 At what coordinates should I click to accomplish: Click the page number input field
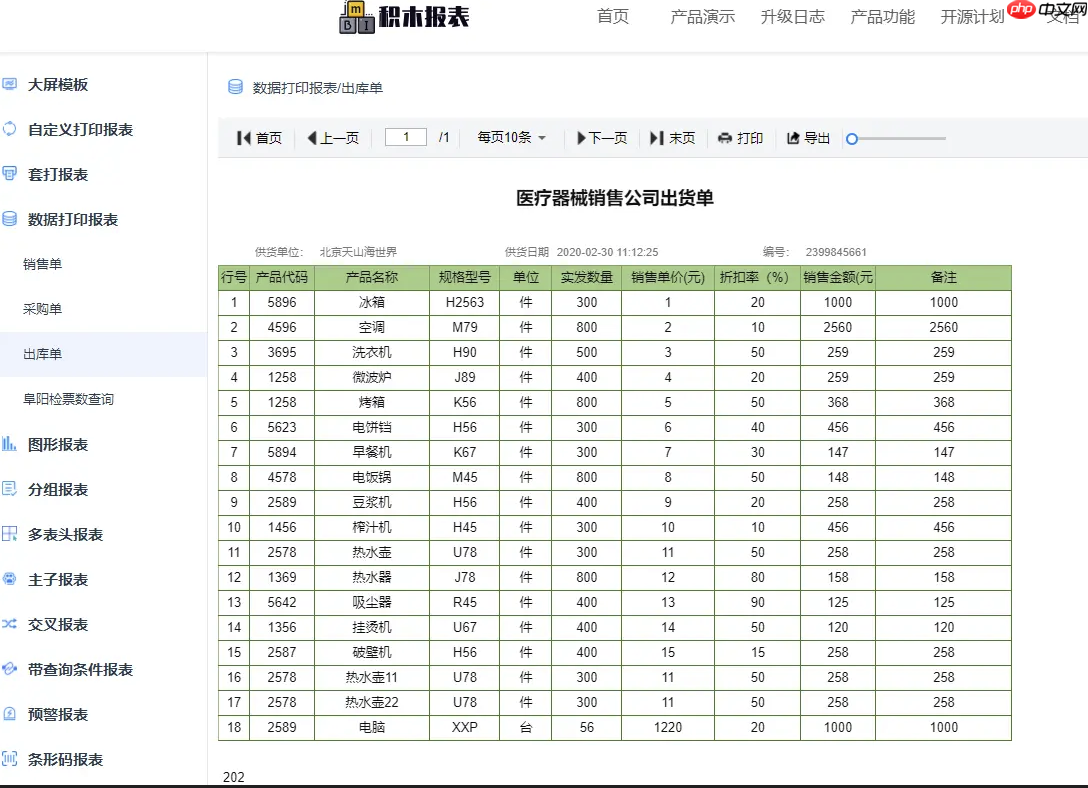(x=404, y=137)
